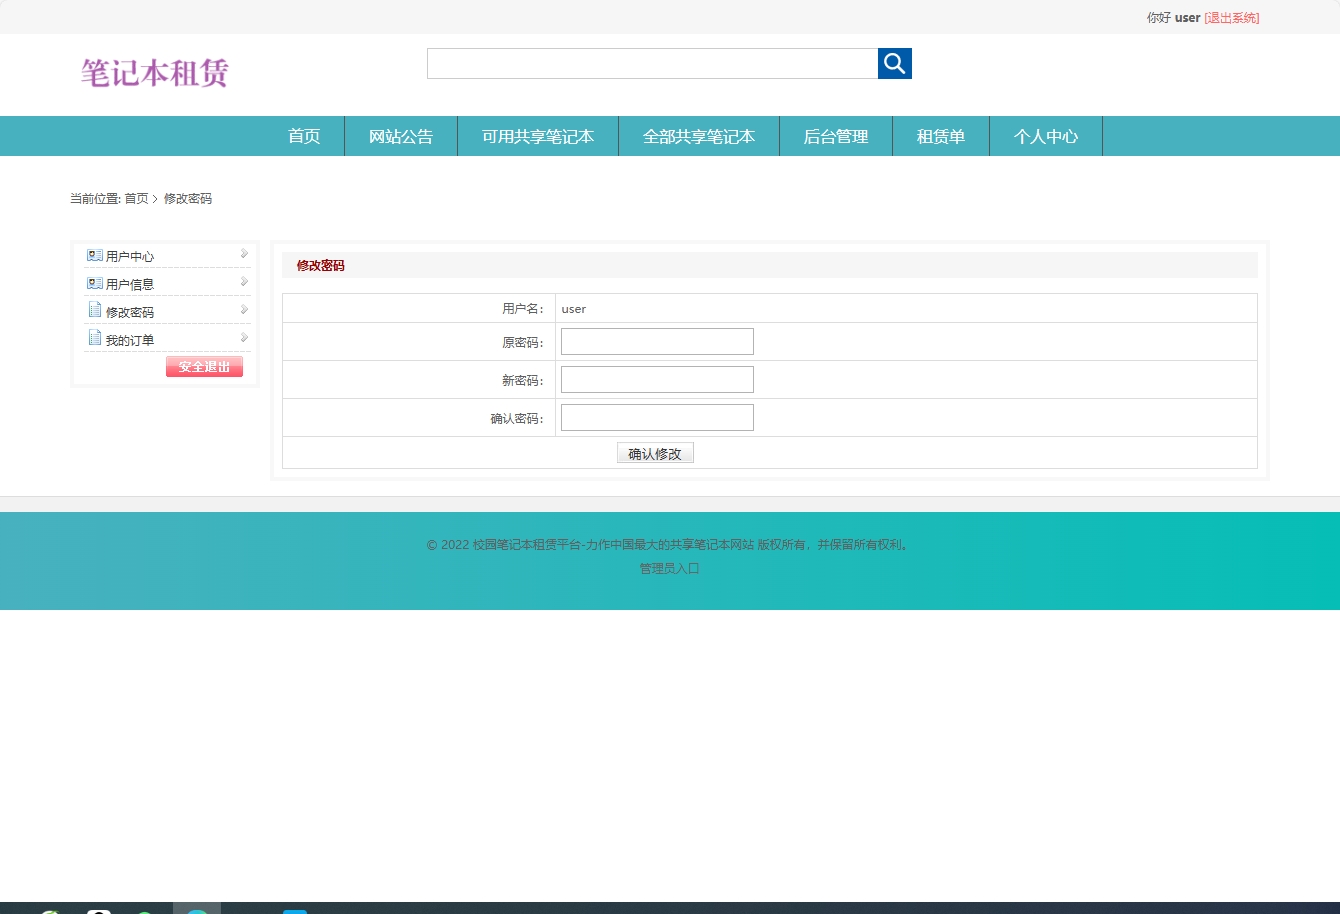1340x914 pixels.
Task: Click inside the 原密码 input field
Action: coord(656,341)
